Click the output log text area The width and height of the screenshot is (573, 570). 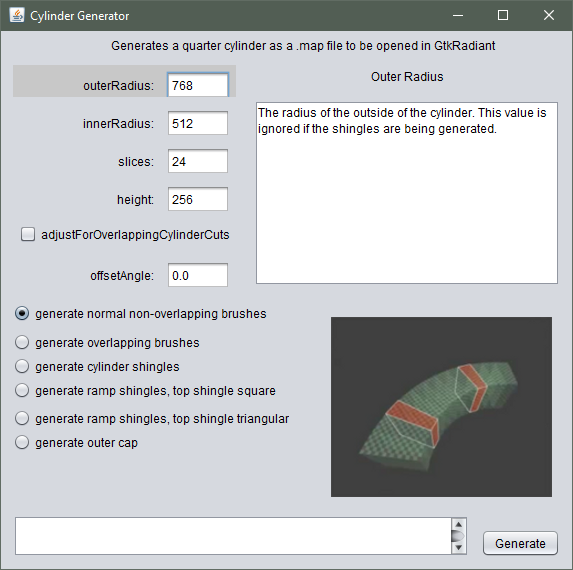[234, 536]
